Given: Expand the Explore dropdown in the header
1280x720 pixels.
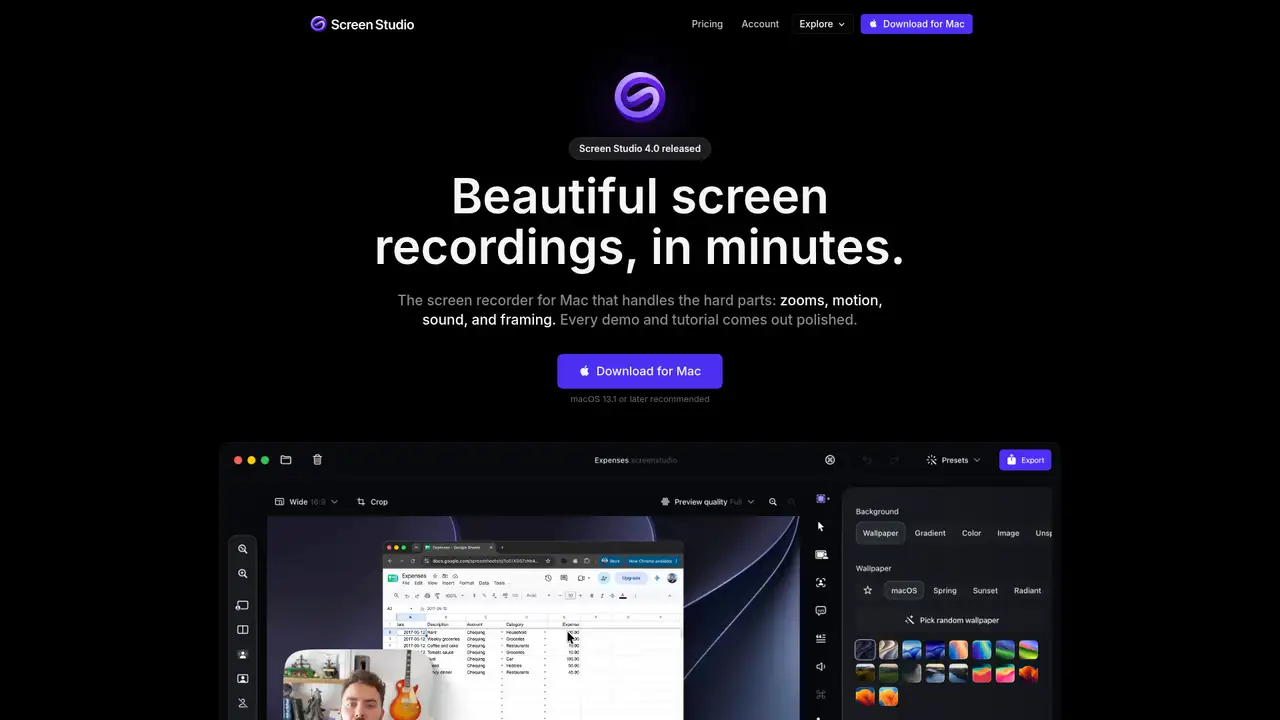Looking at the screenshot, I should point(822,24).
